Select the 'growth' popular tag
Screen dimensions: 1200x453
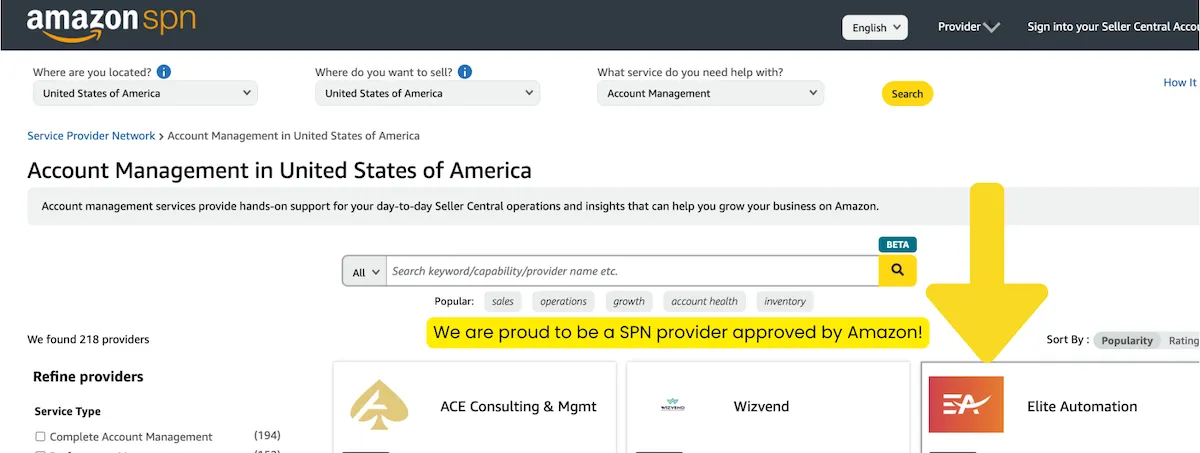coord(629,301)
